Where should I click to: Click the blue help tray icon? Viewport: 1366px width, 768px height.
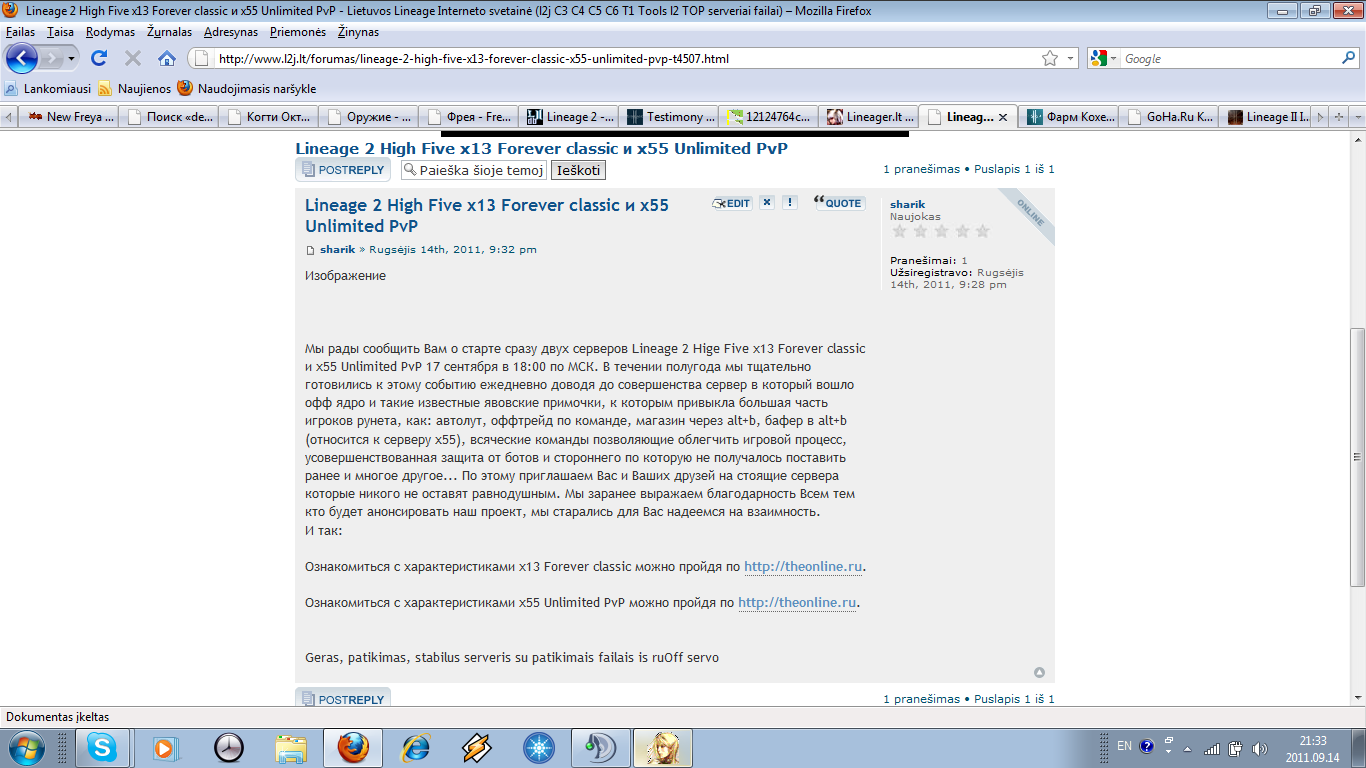tap(1147, 746)
